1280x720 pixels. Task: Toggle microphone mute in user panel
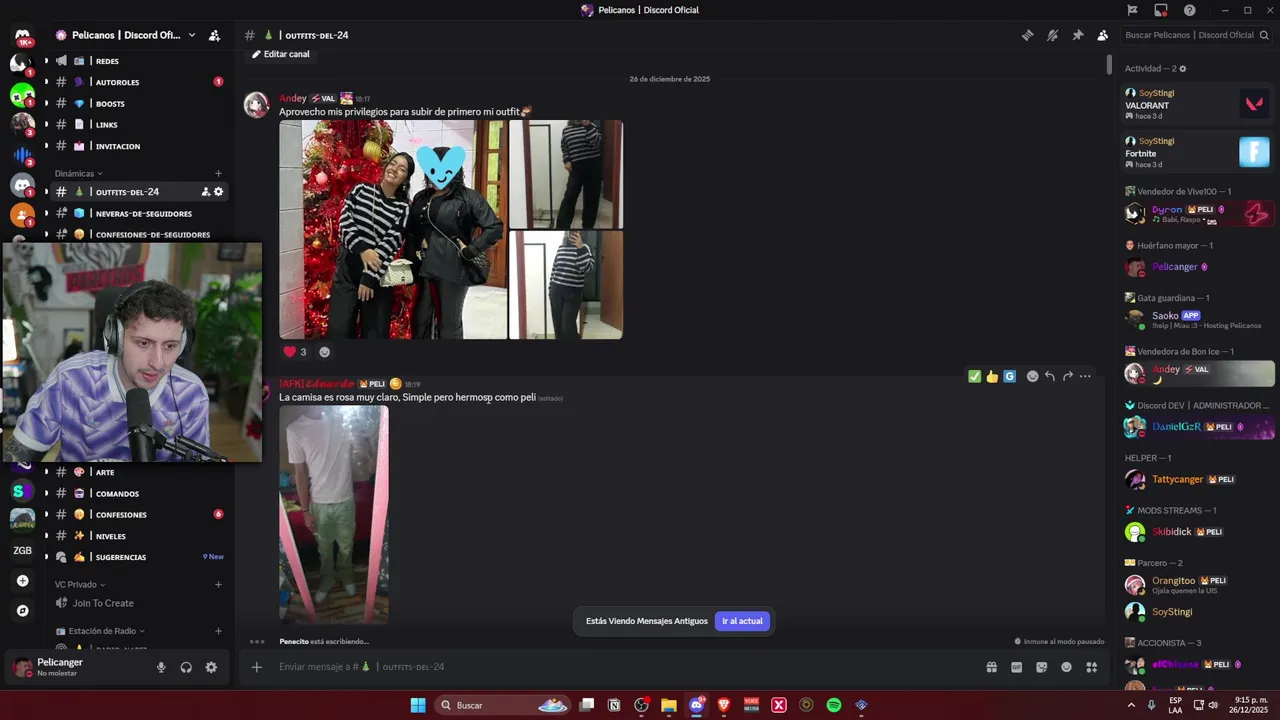[x=161, y=667]
